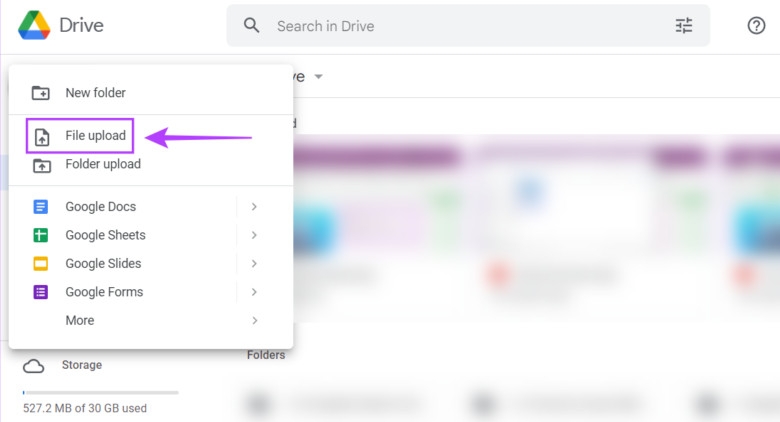Viewport: 780px width, 422px height.
Task: Click the green Google Sheets icon
Action: tap(41, 235)
